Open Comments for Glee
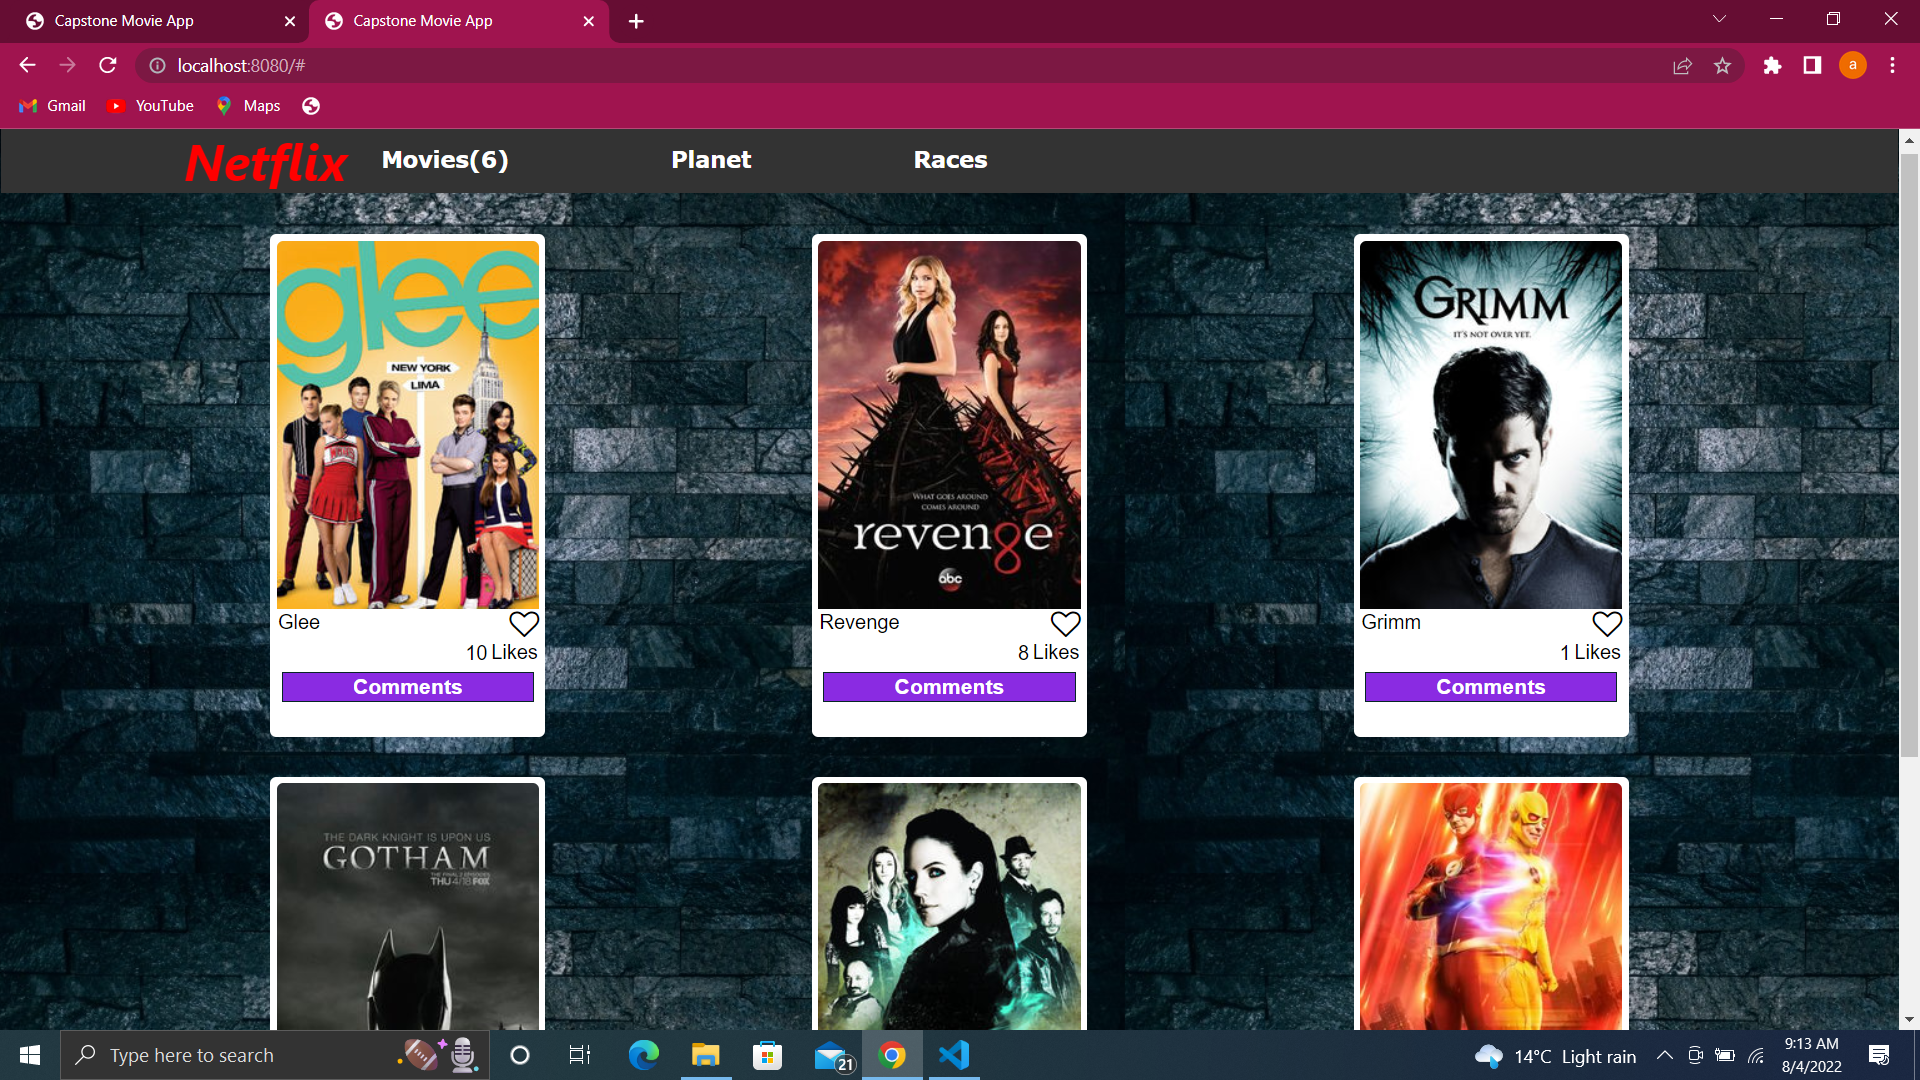Screen dimensions: 1920x1080 pos(407,687)
